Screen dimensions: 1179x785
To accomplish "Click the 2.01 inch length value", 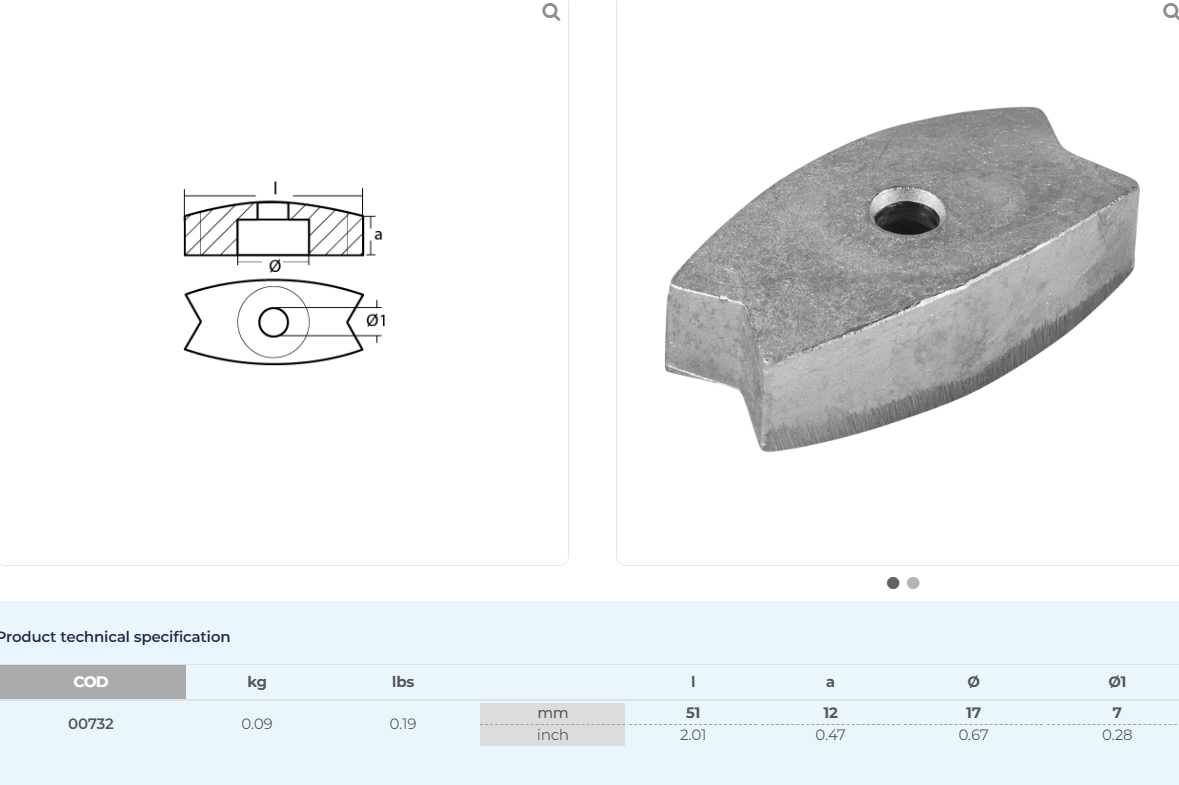I will click(x=693, y=735).
